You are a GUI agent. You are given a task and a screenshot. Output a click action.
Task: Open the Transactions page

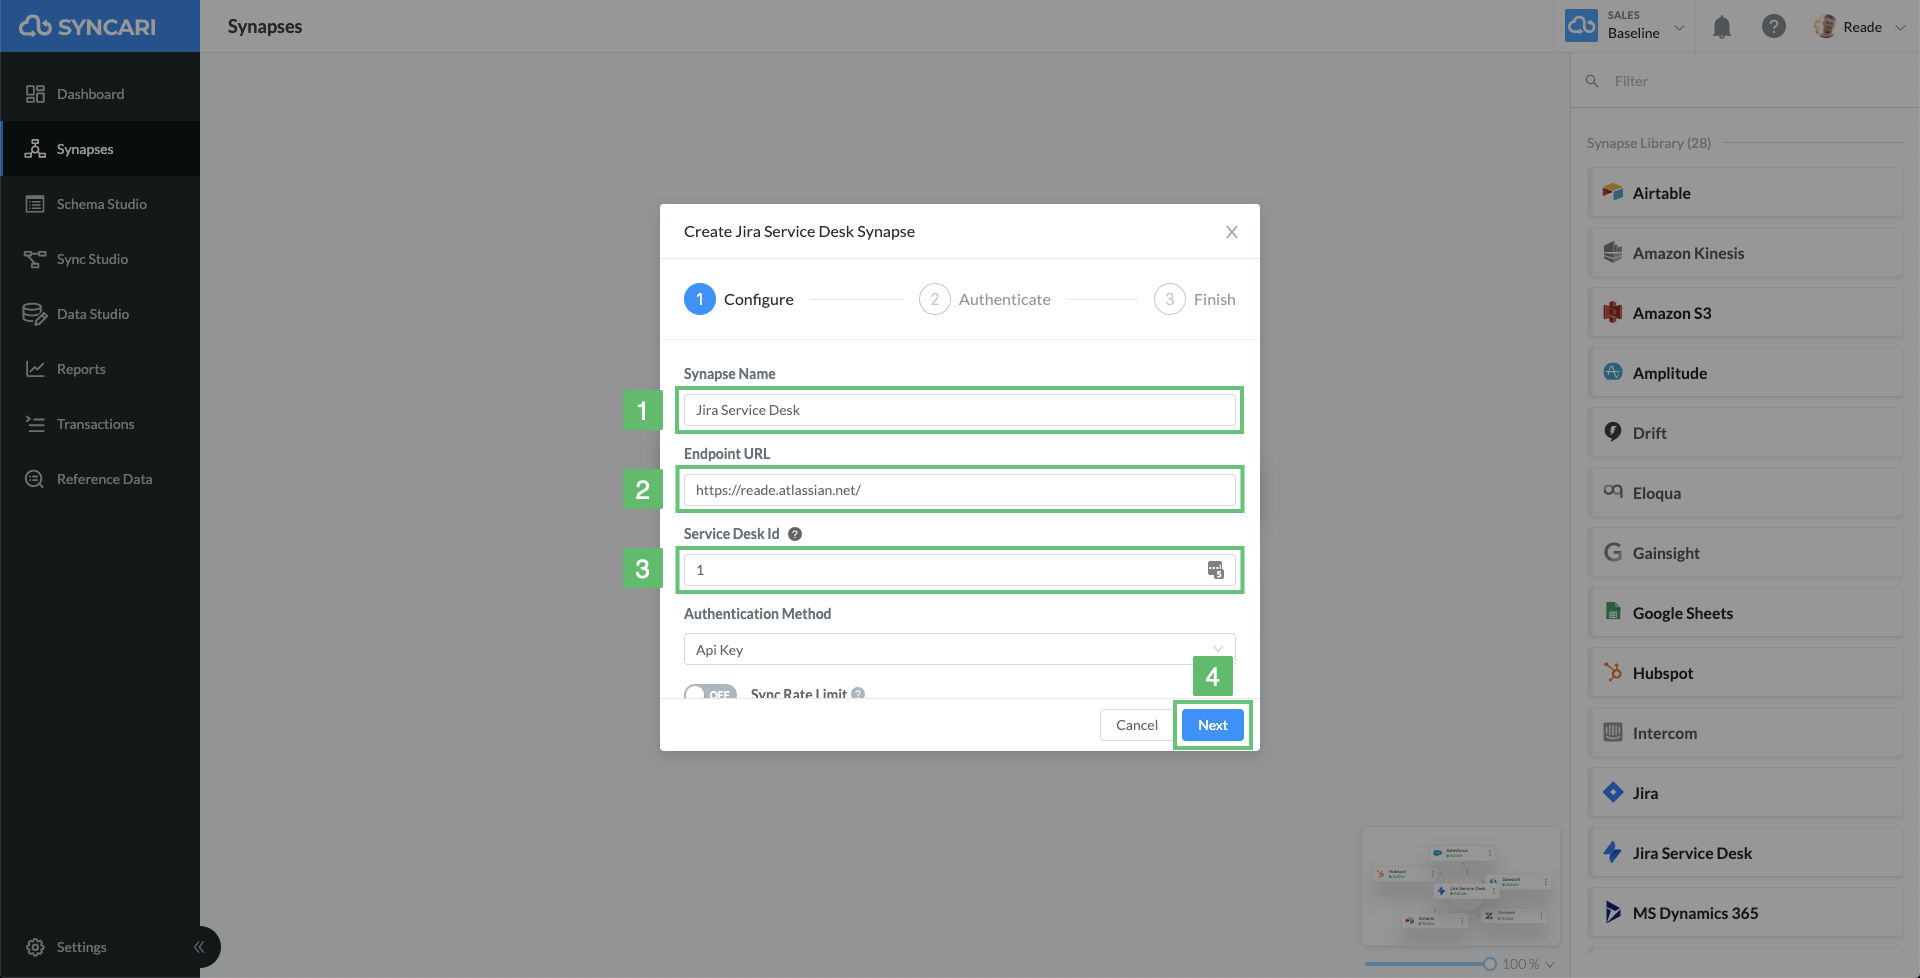(100, 424)
